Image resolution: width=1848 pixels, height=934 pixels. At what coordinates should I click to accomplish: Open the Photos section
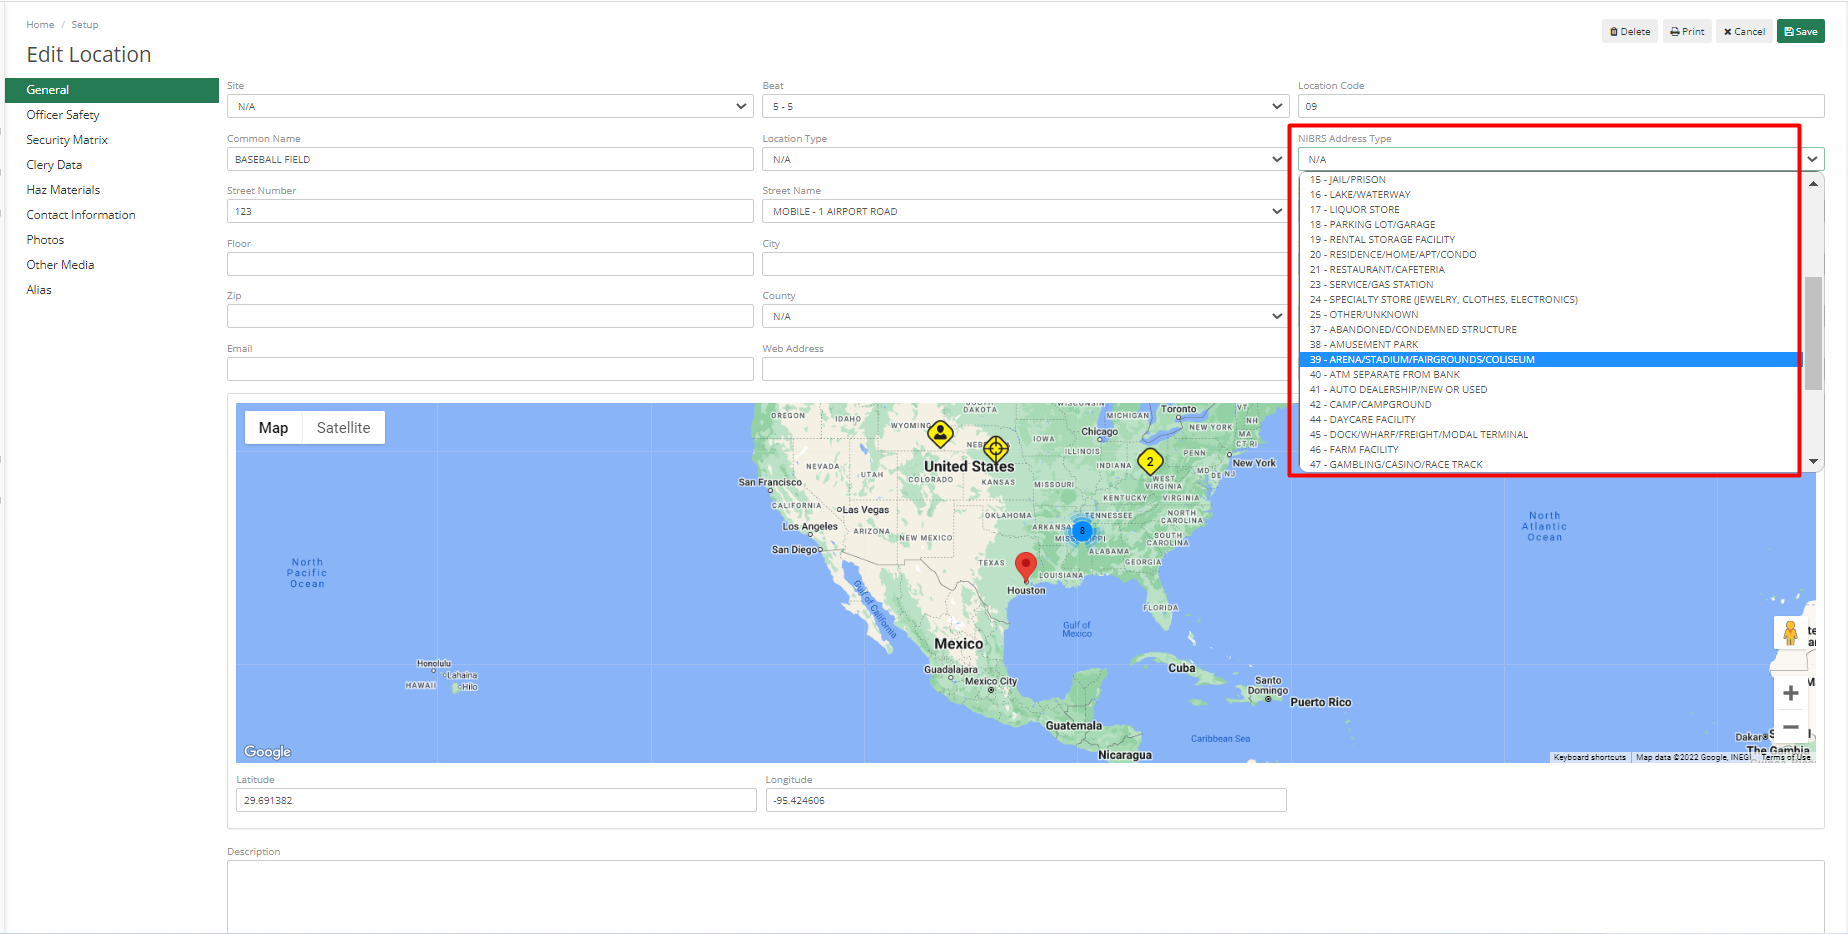point(46,239)
